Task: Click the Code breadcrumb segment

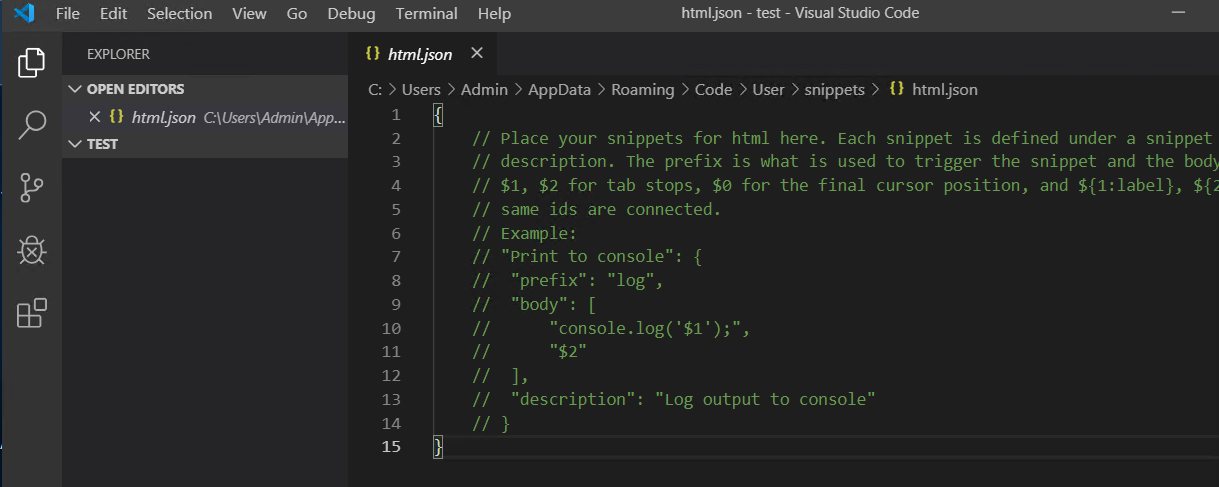Action: point(714,89)
